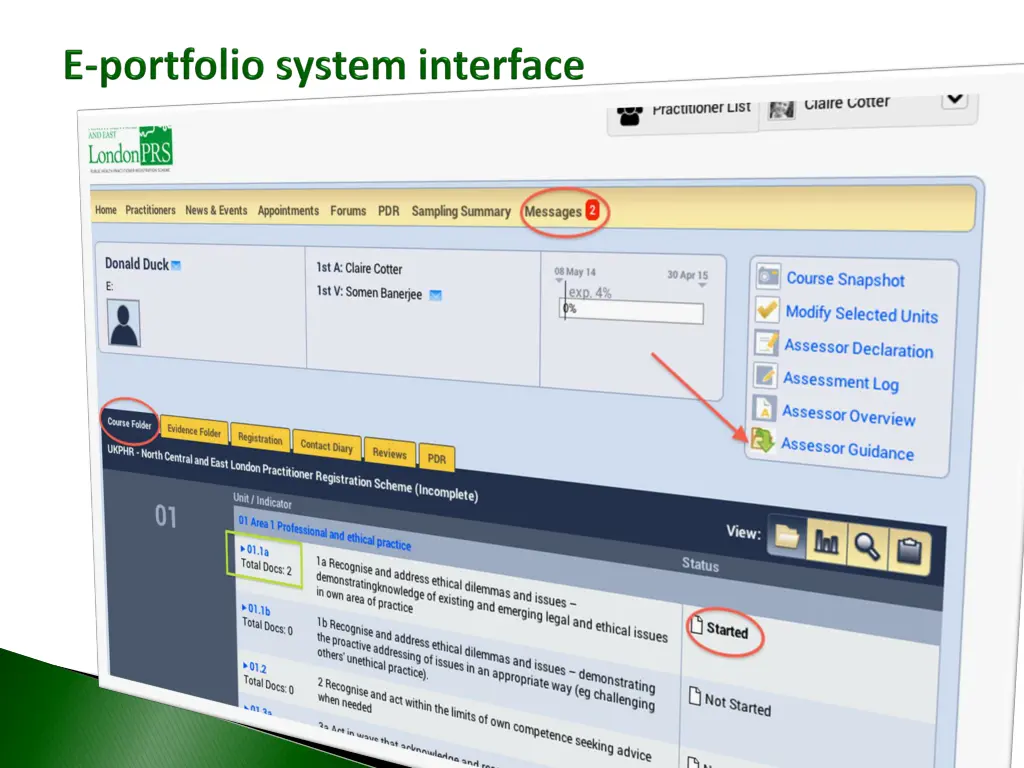This screenshot has width=1024, height=768.
Task: Go to Practitioners menu item
Action: (150, 210)
